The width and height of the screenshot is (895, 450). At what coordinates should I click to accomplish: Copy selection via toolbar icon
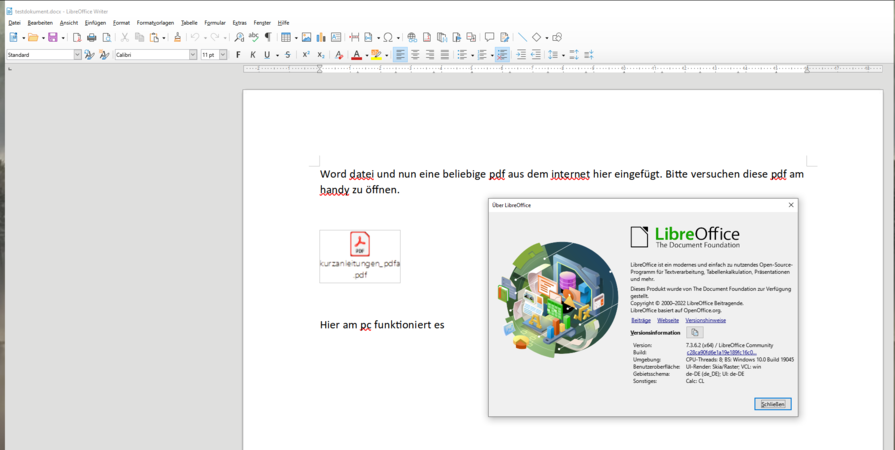point(139,38)
